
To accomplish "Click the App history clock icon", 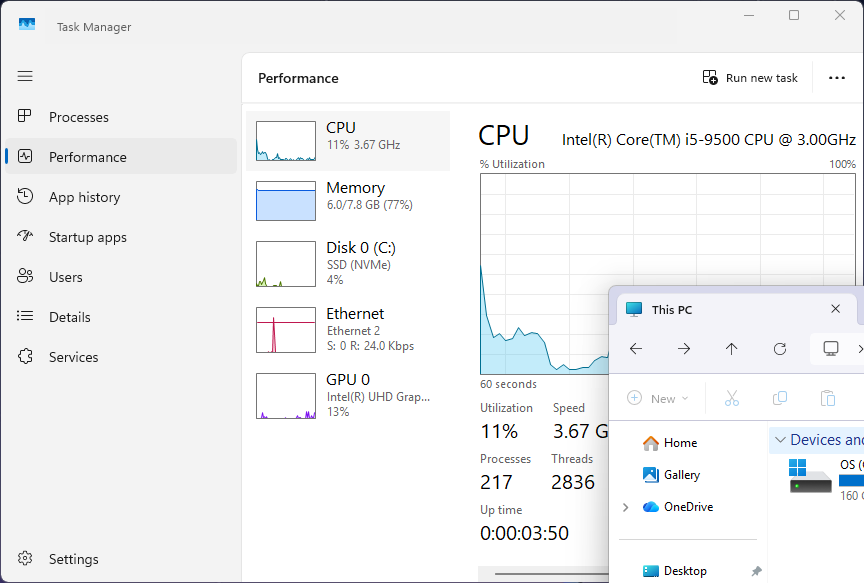I will click(25, 196).
